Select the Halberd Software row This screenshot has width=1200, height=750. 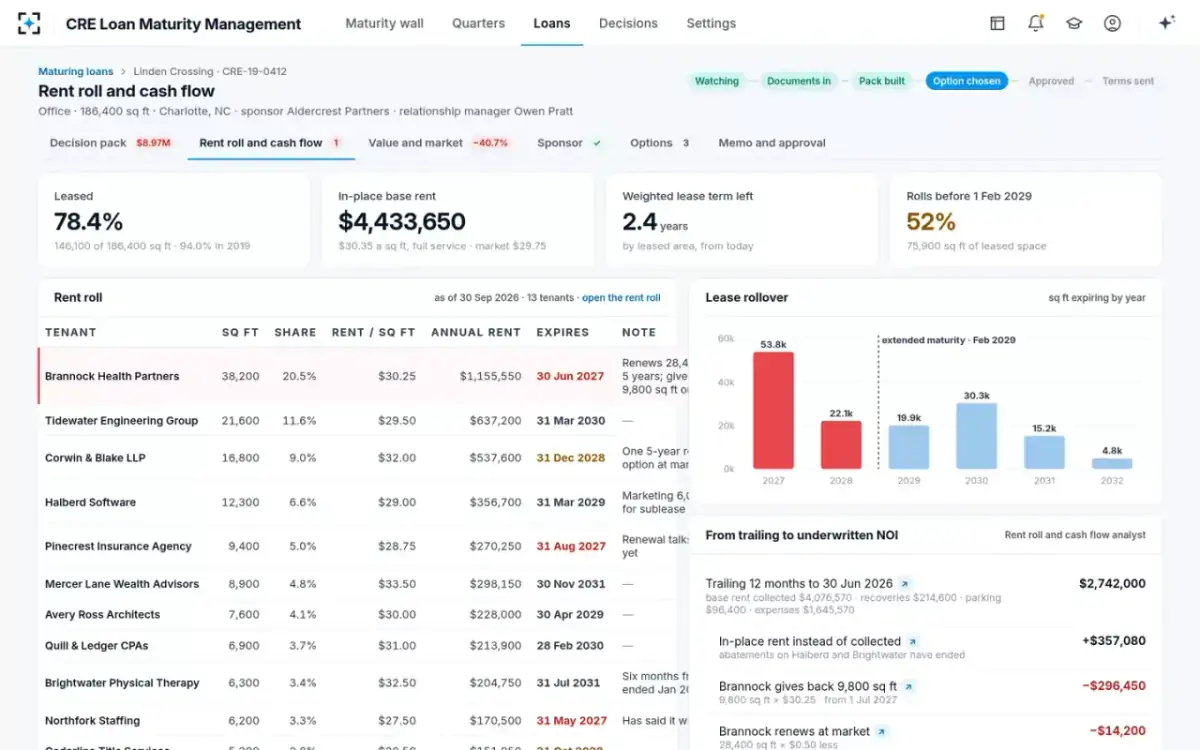click(x=357, y=502)
